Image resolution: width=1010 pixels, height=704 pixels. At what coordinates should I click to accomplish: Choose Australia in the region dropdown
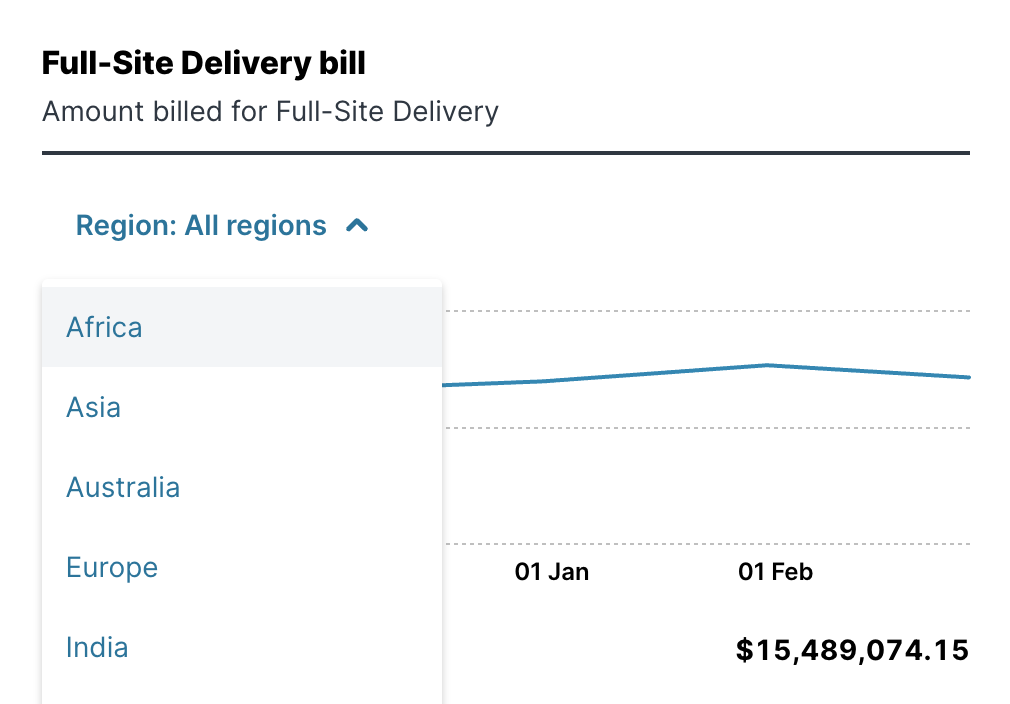click(123, 487)
